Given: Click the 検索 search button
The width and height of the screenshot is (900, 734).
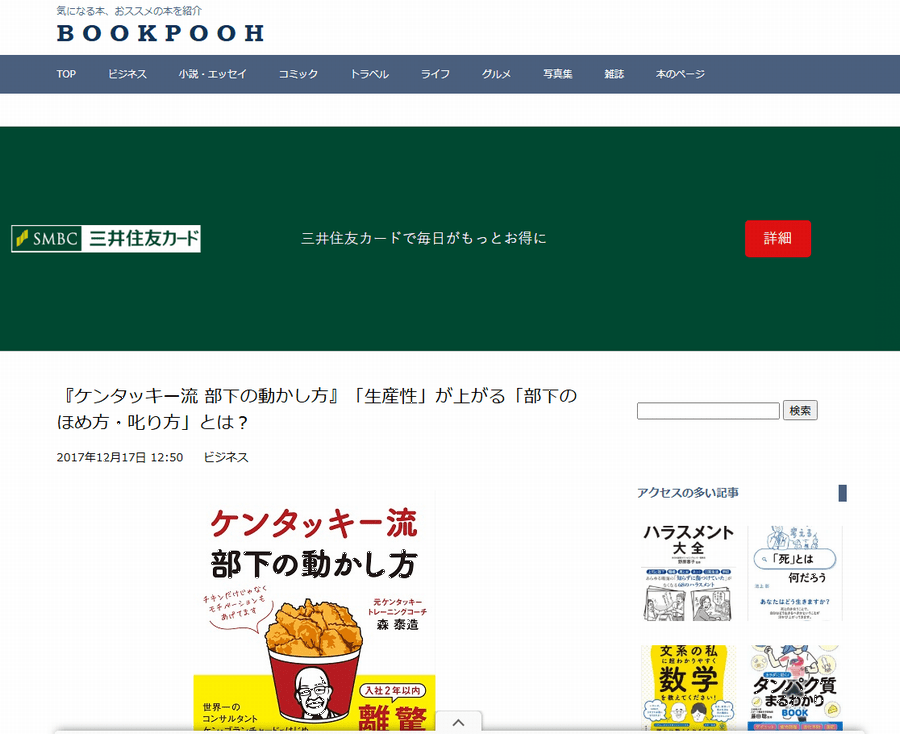Looking at the screenshot, I should 800,410.
